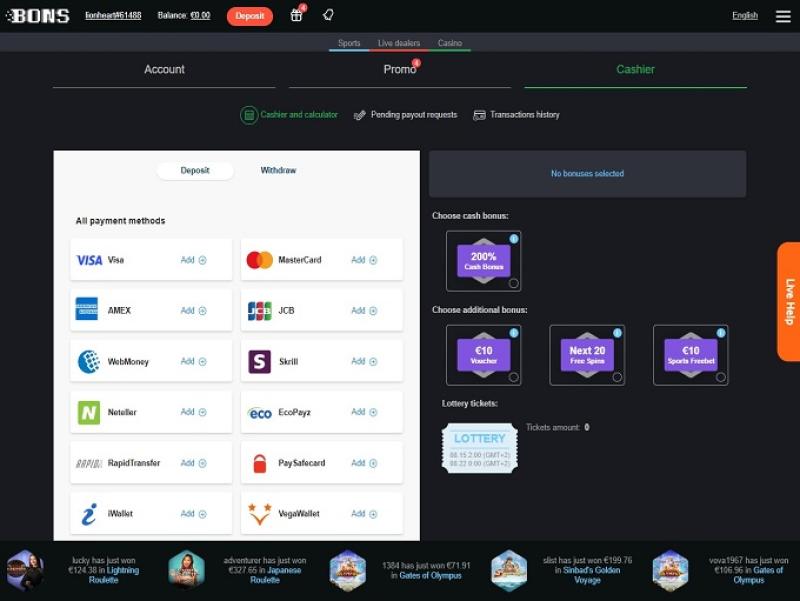The height and width of the screenshot is (601, 800).
Task: Open the gift box rewards icon
Action: point(296,15)
